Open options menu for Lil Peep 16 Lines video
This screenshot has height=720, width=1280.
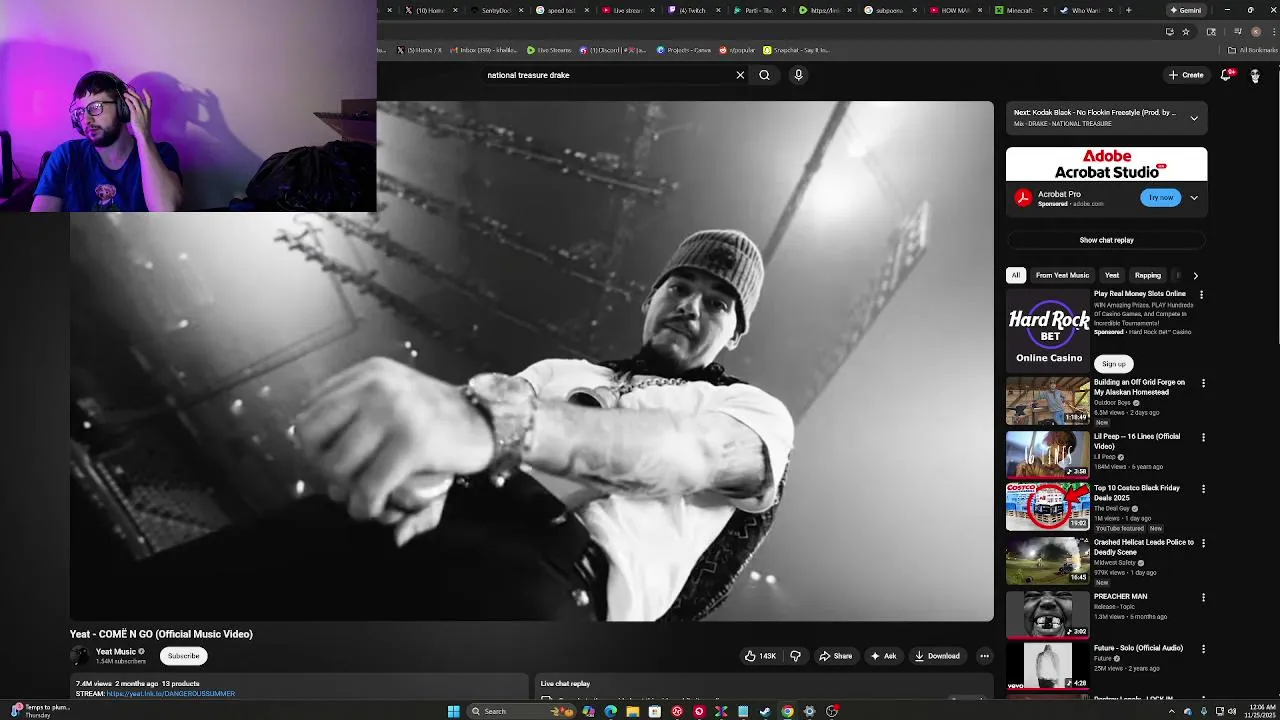tap(1203, 437)
